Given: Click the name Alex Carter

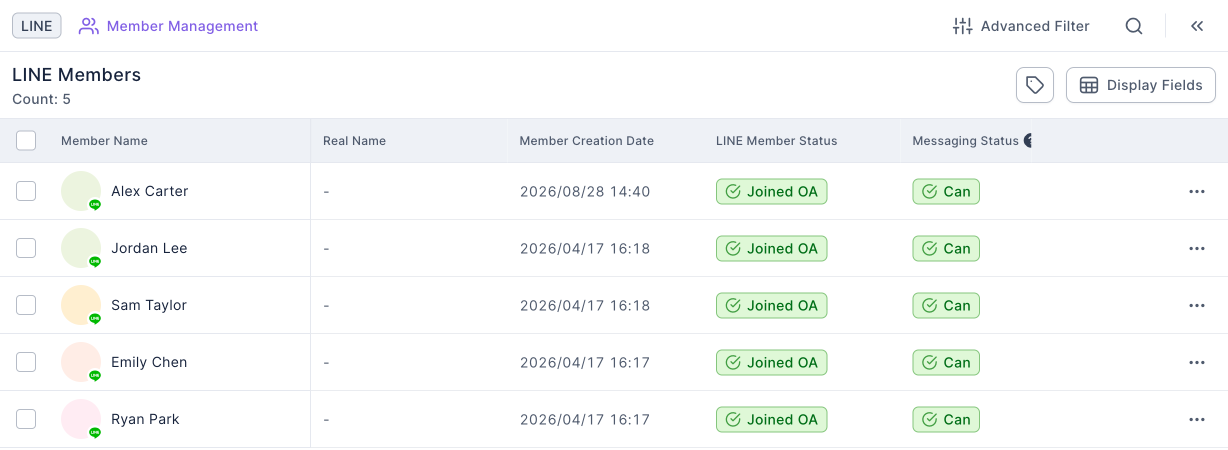Looking at the screenshot, I should tap(149, 191).
